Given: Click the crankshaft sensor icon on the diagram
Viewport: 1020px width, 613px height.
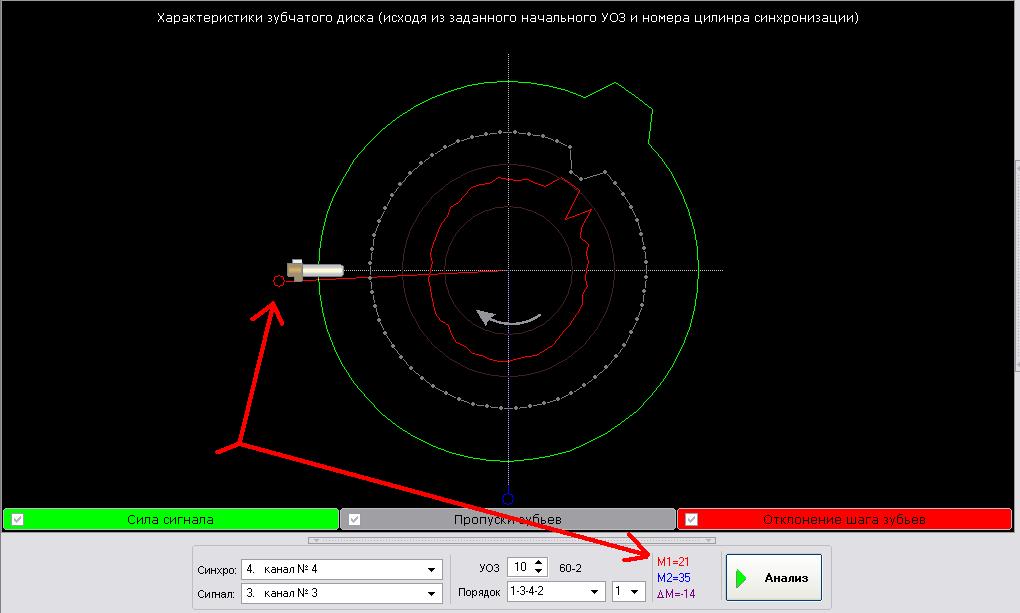Looking at the screenshot, I should coord(315,270).
